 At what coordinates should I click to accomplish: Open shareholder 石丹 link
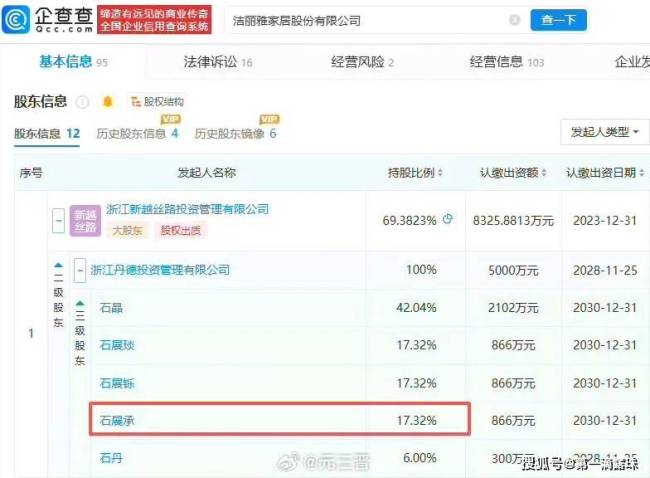(x=111, y=458)
